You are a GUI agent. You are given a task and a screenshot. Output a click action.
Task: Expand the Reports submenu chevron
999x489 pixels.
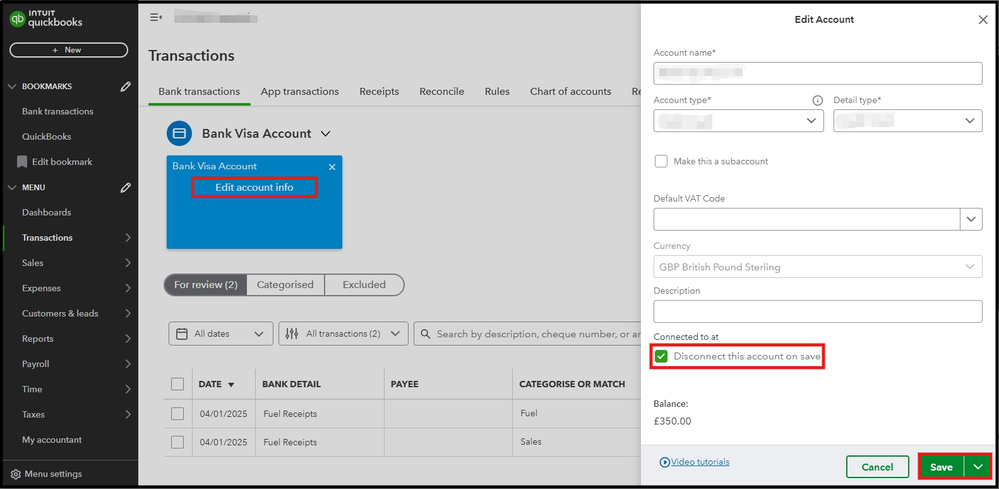(127, 339)
